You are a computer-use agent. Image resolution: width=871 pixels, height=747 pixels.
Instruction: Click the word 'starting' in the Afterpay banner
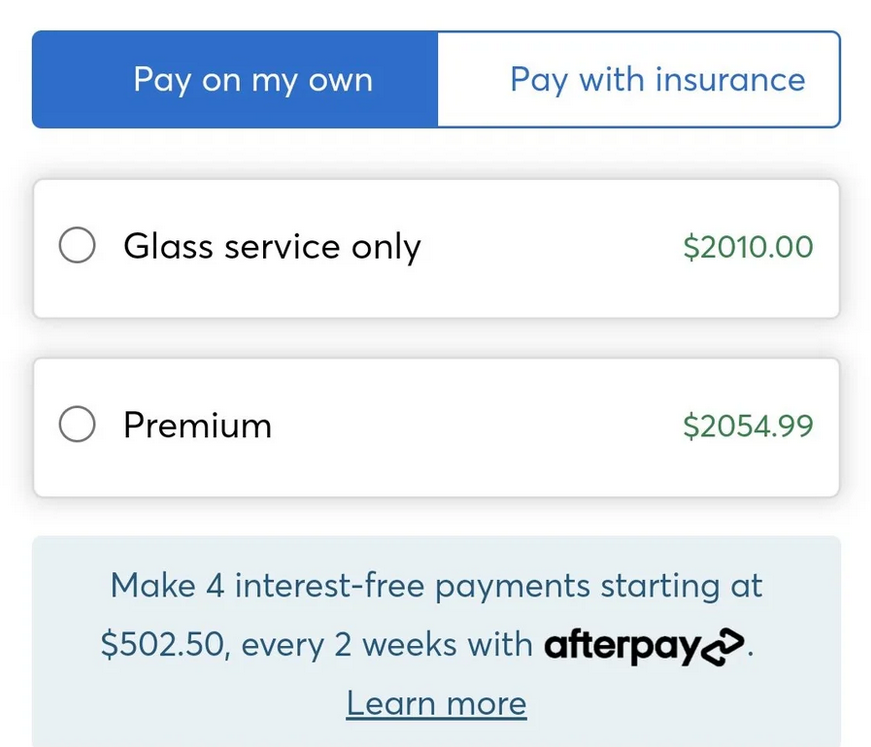coord(661,585)
